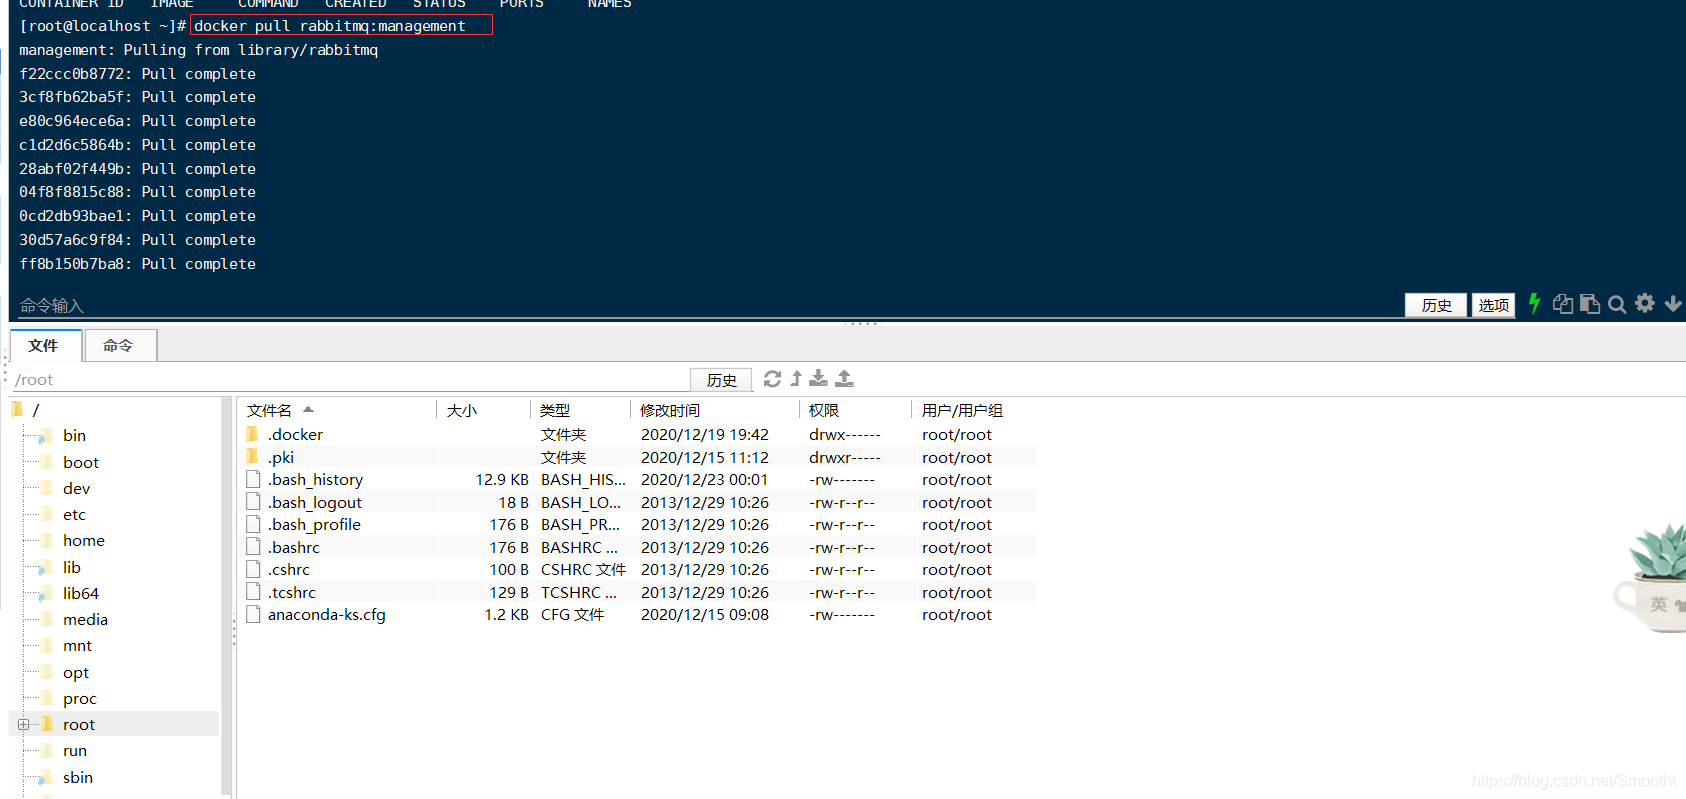Open the terminal 选项 options button

(1494, 305)
